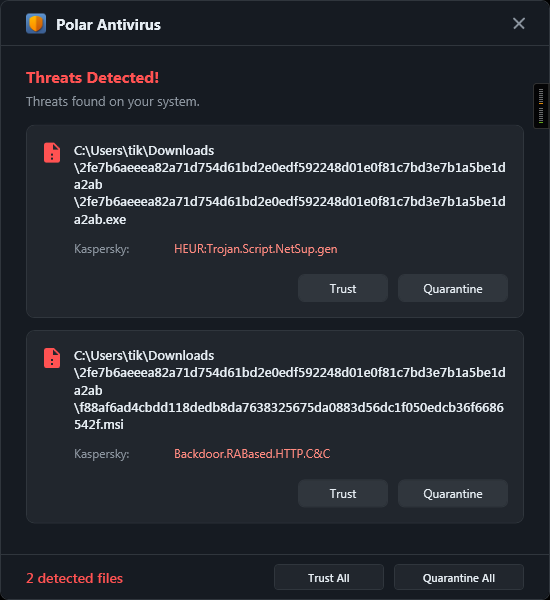The height and width of the screenshot is (600, 550).
Task: Quarantine the HEUR:Trojan.Script.NetSup.gen file
Action: click(x=453, y=288)
